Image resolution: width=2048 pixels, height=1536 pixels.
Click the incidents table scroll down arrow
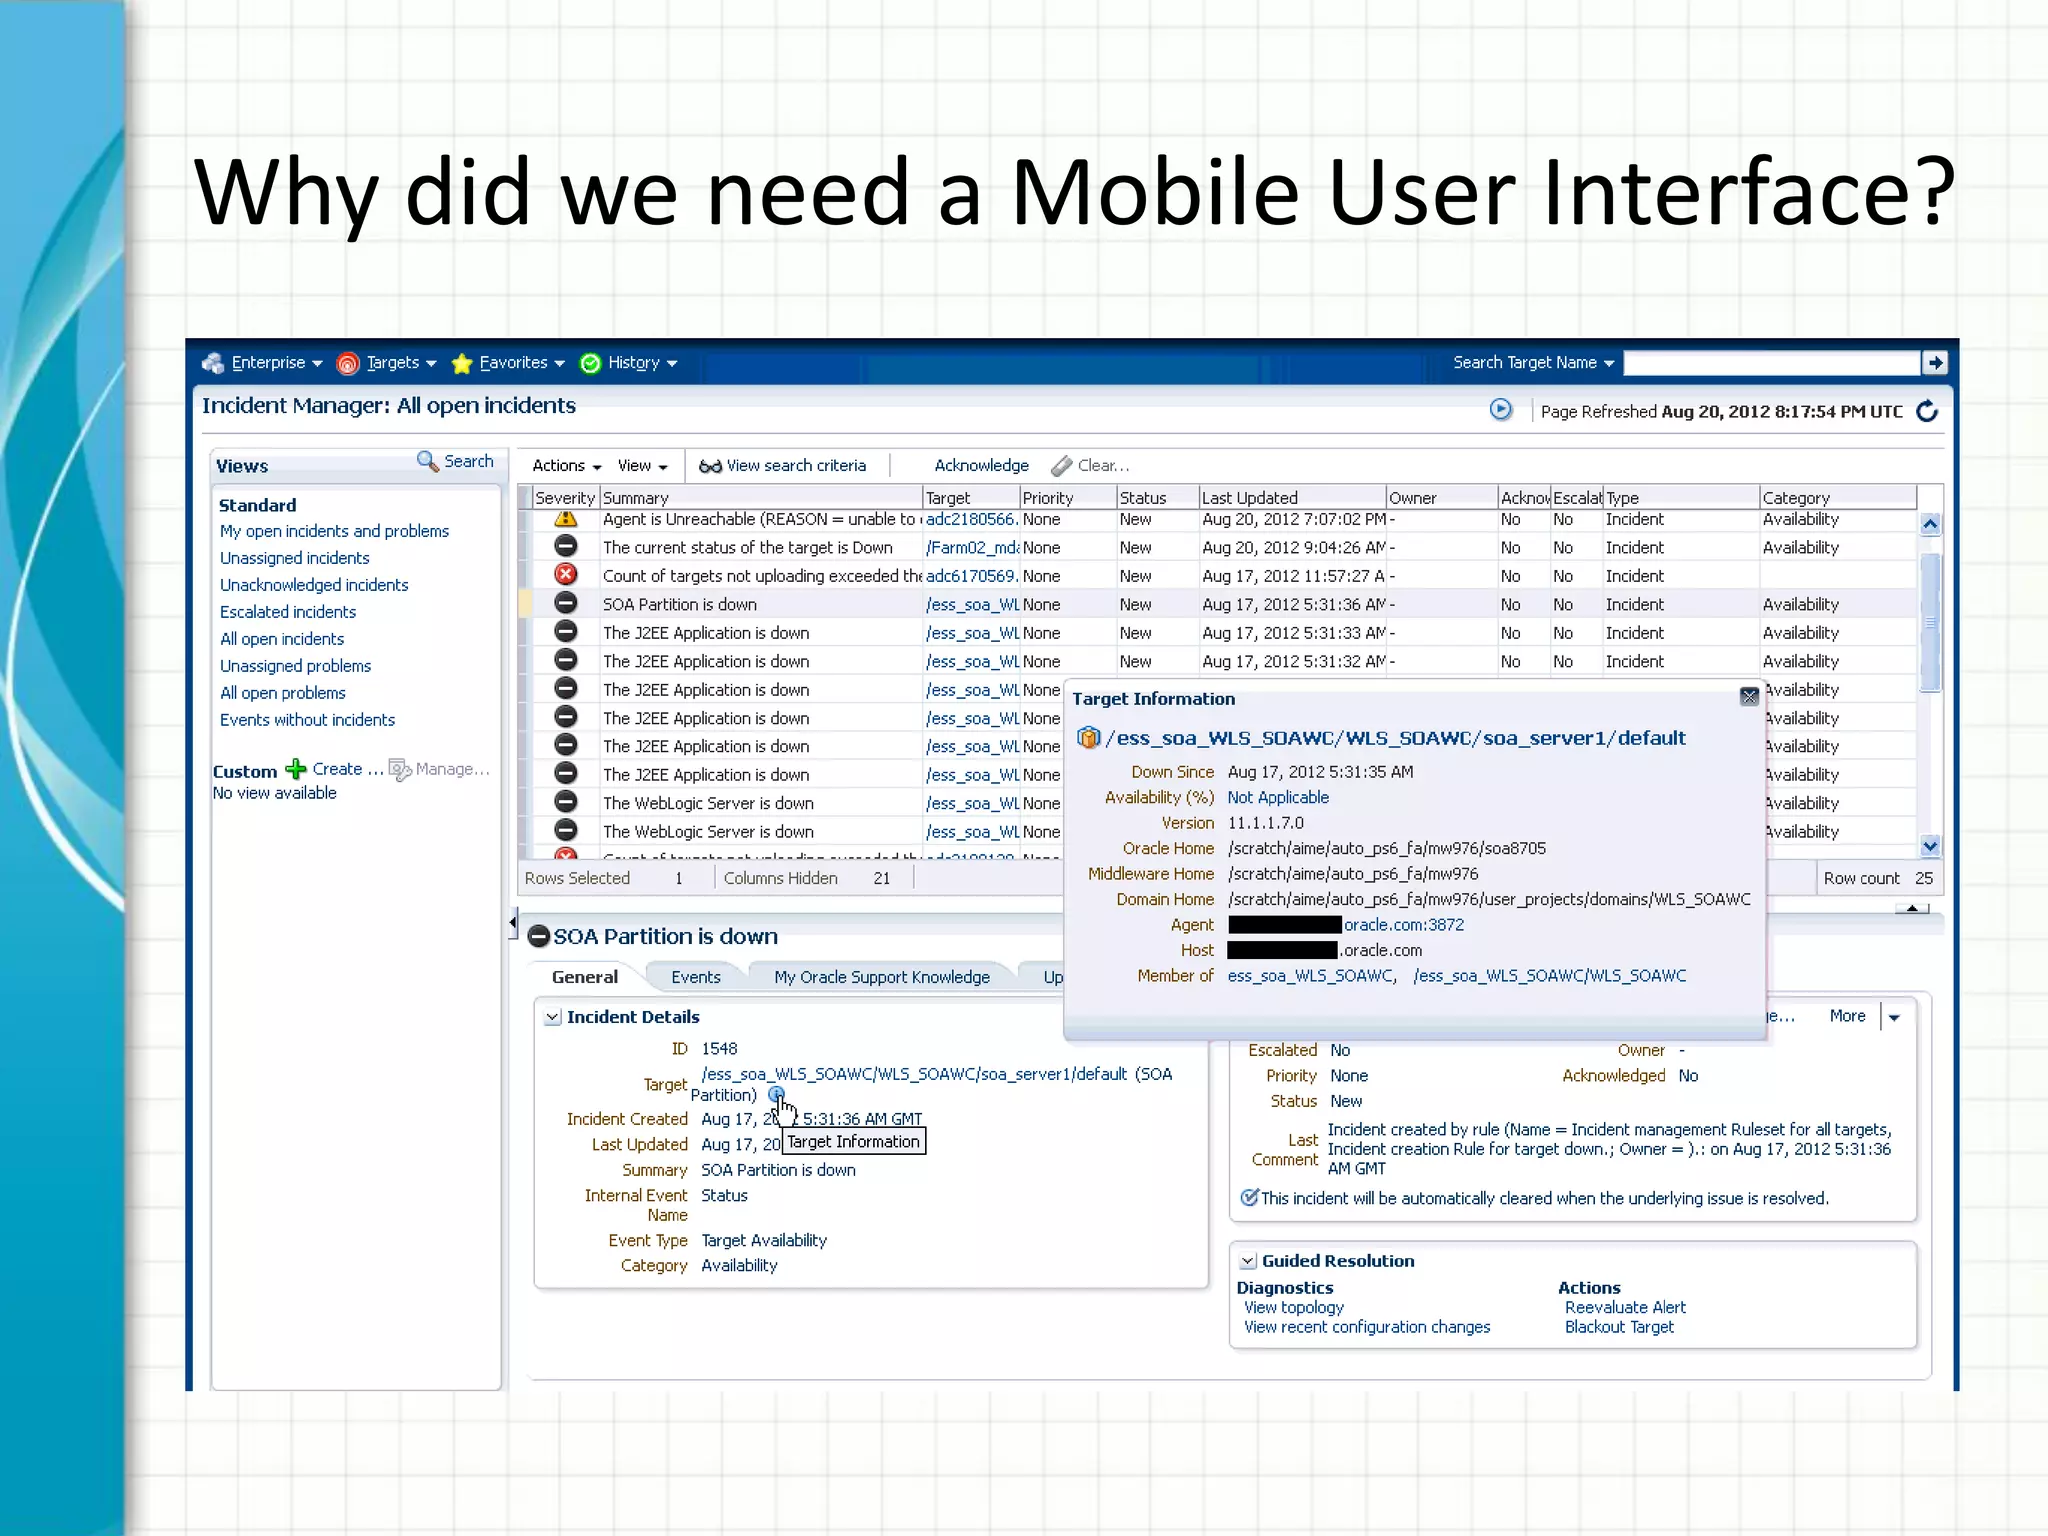(1930, 846)
